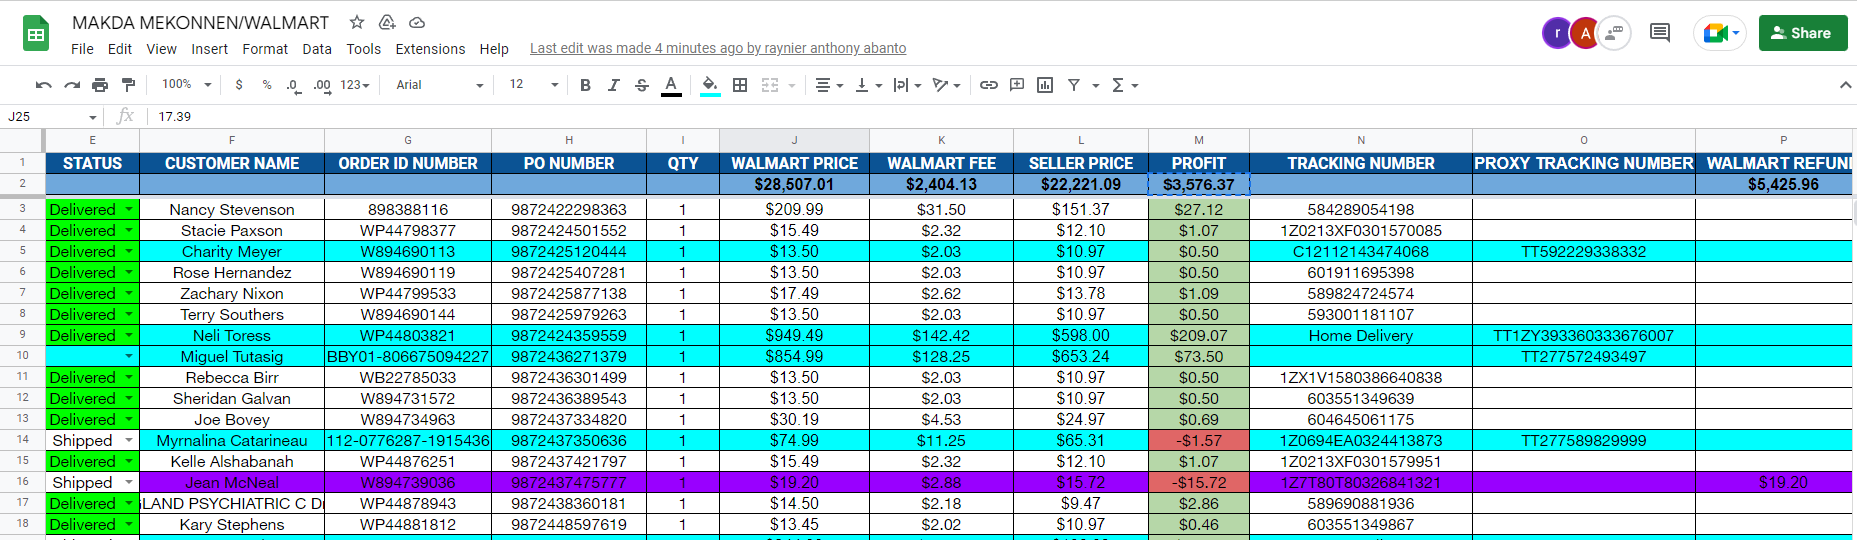
Task: Click the fx formula icon
Action: tap(125, 116)
